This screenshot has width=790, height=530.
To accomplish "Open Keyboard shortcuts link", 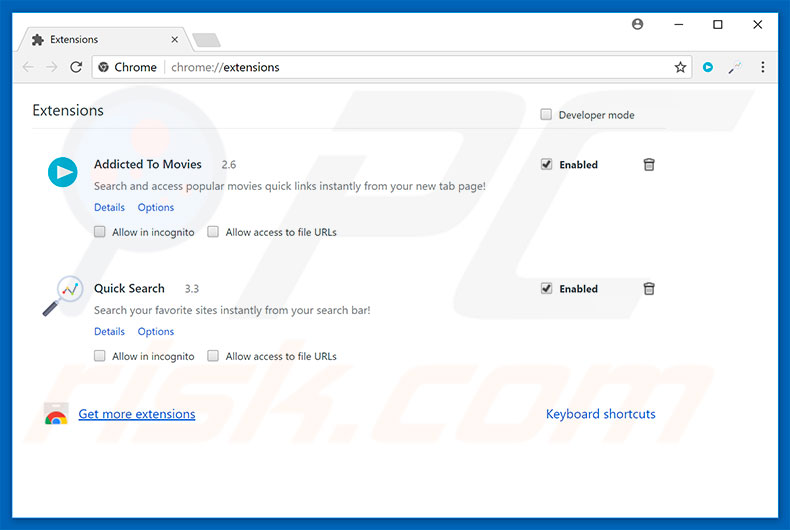I will click(x=601, y=414).
